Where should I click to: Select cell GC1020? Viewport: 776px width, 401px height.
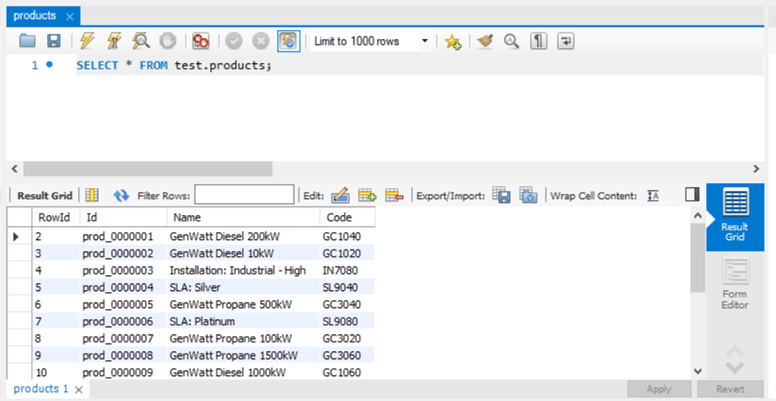347,253
